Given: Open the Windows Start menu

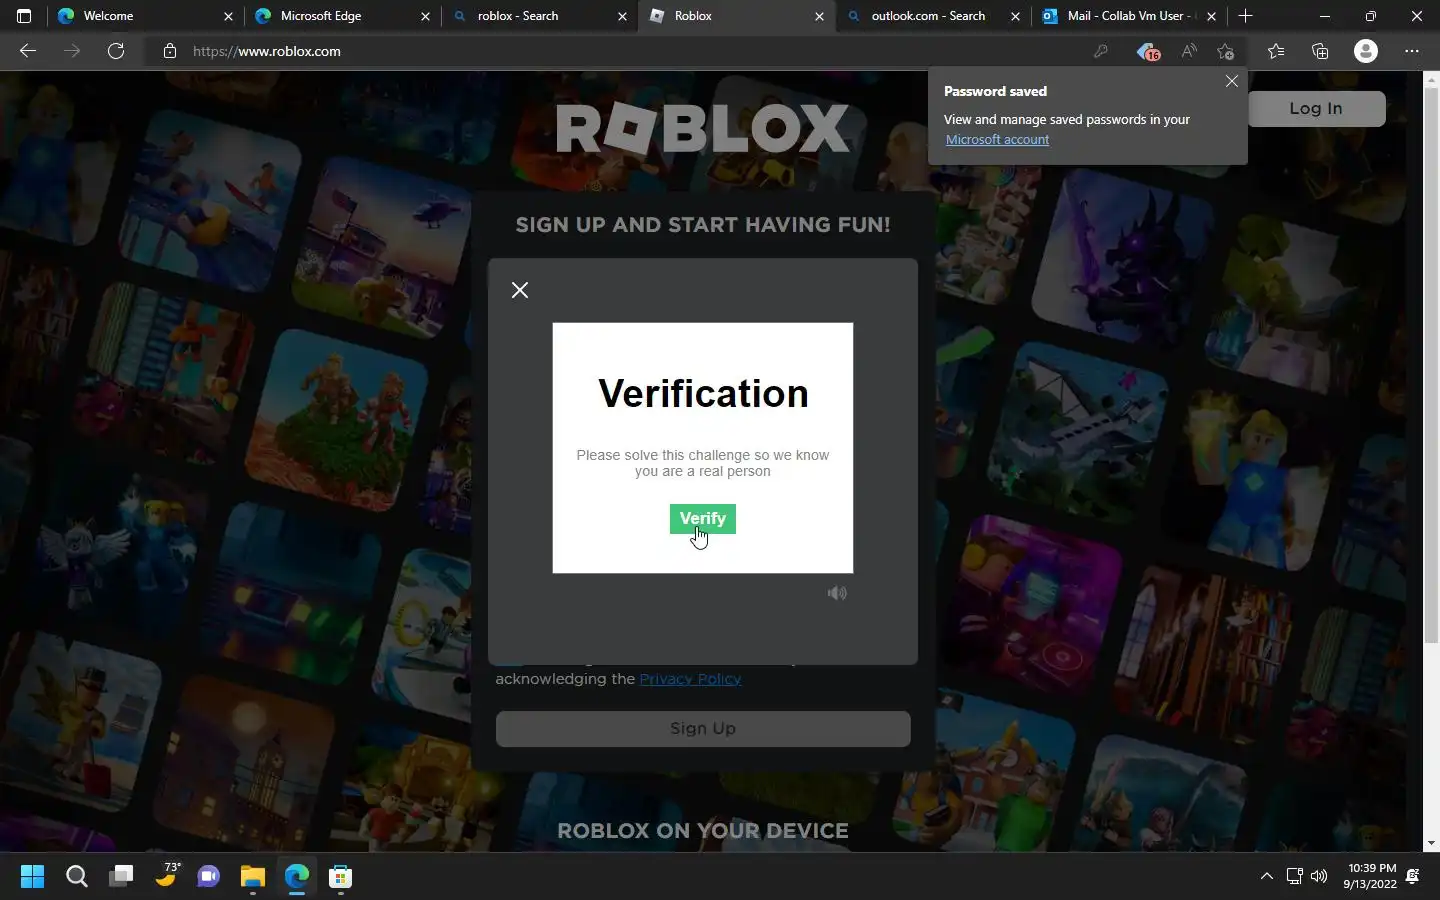Looking at the screenshot, I should click(x=32, y=877).
